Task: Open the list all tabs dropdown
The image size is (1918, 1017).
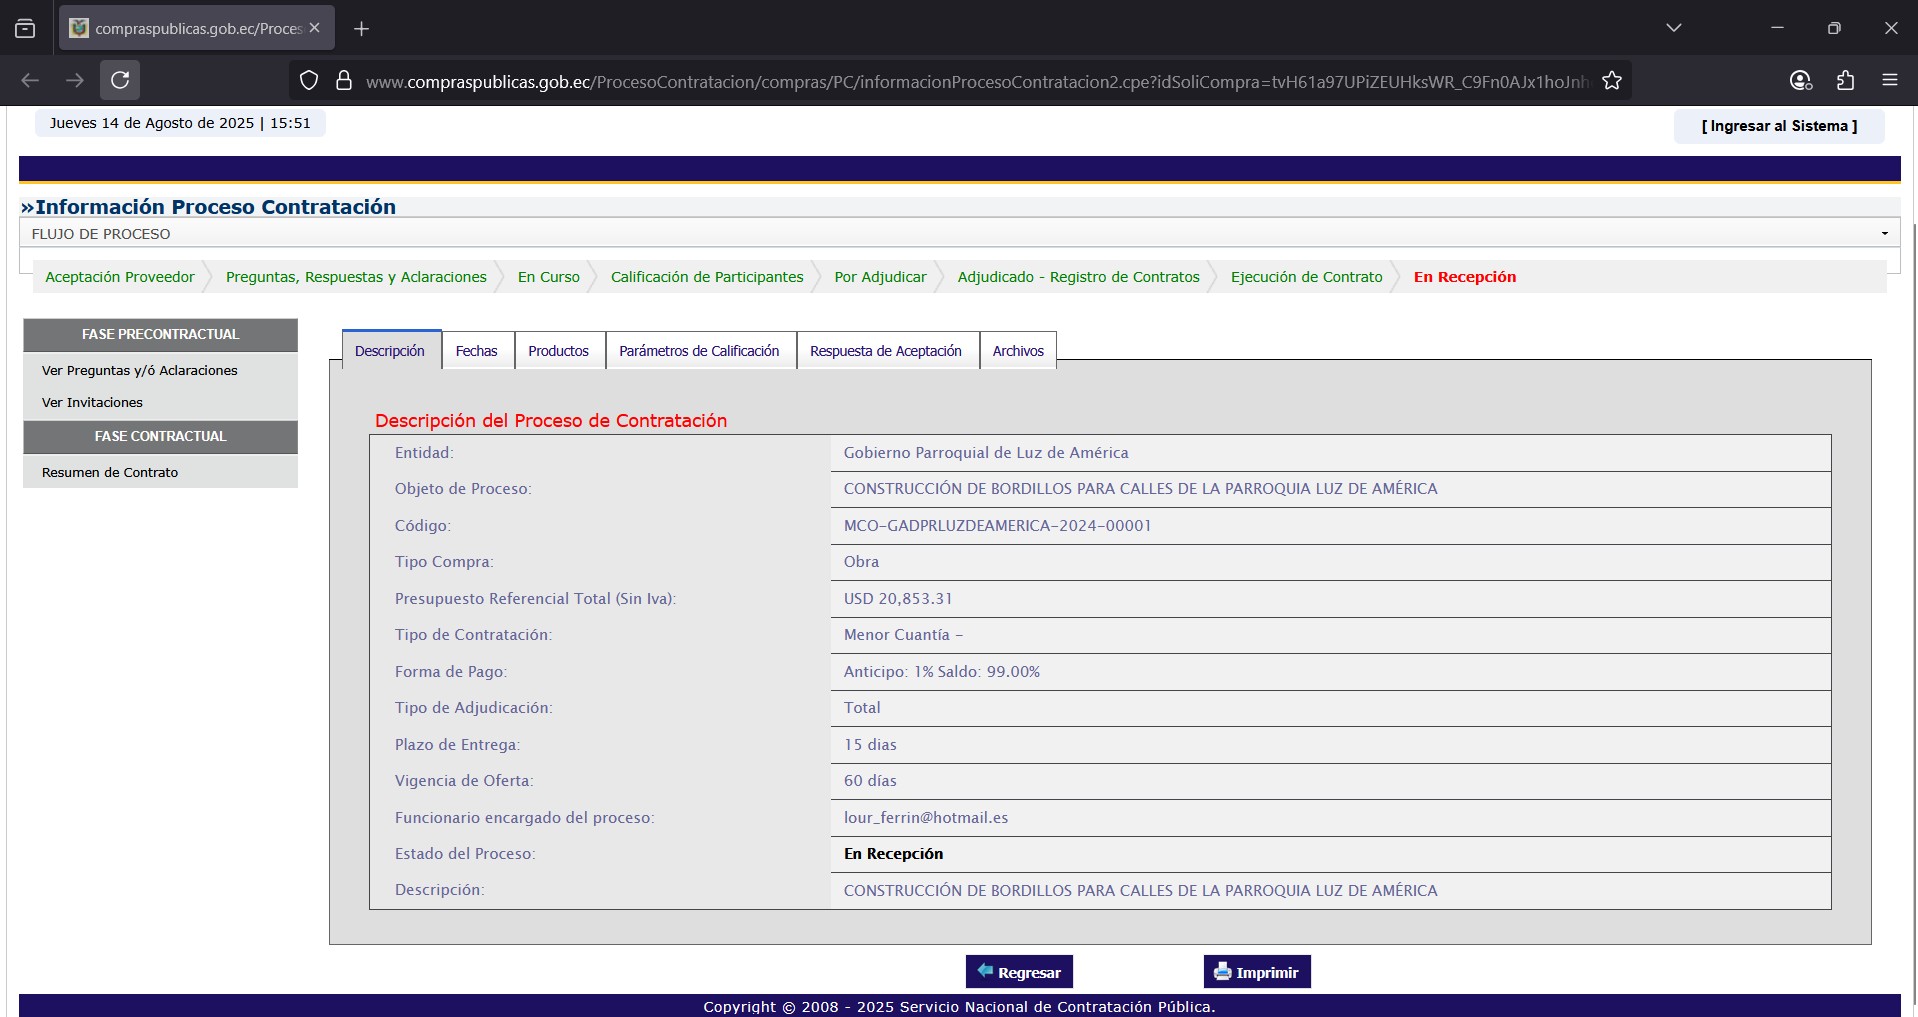Action: coord(1673,28)
